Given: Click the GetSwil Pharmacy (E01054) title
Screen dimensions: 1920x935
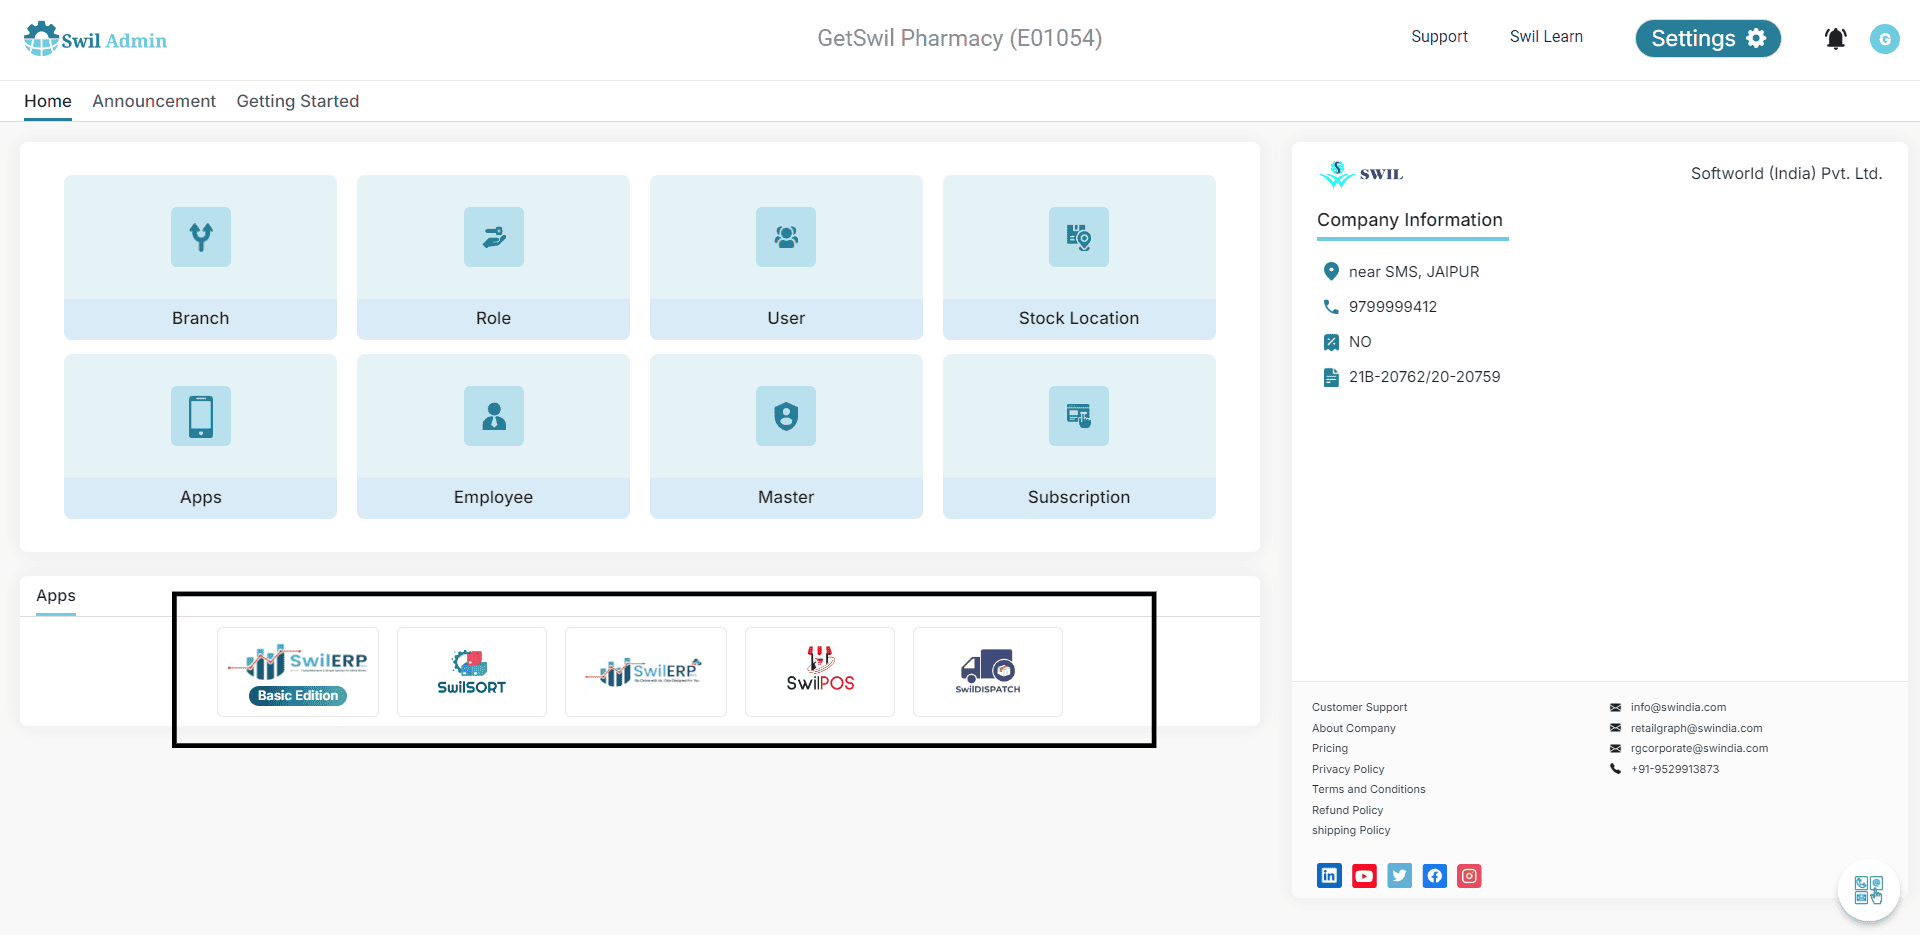Looking at the screenshot, I should coord(960,38).
